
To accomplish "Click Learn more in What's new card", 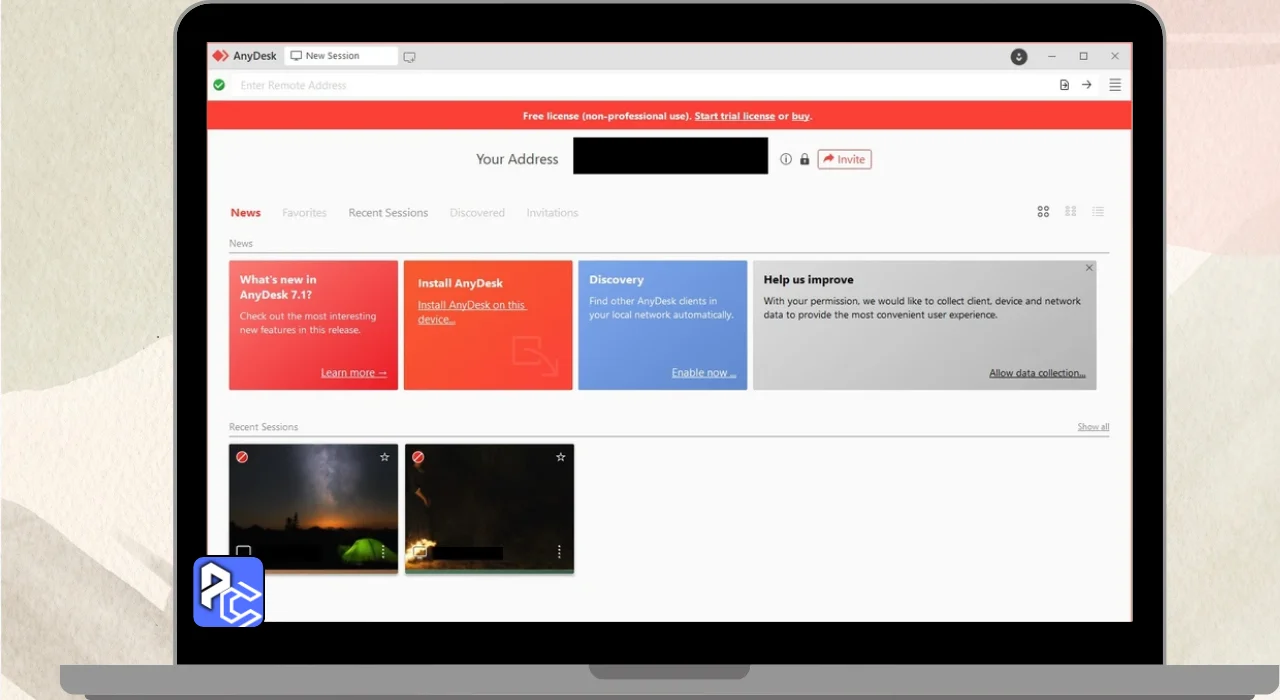I will pos(354,373).
